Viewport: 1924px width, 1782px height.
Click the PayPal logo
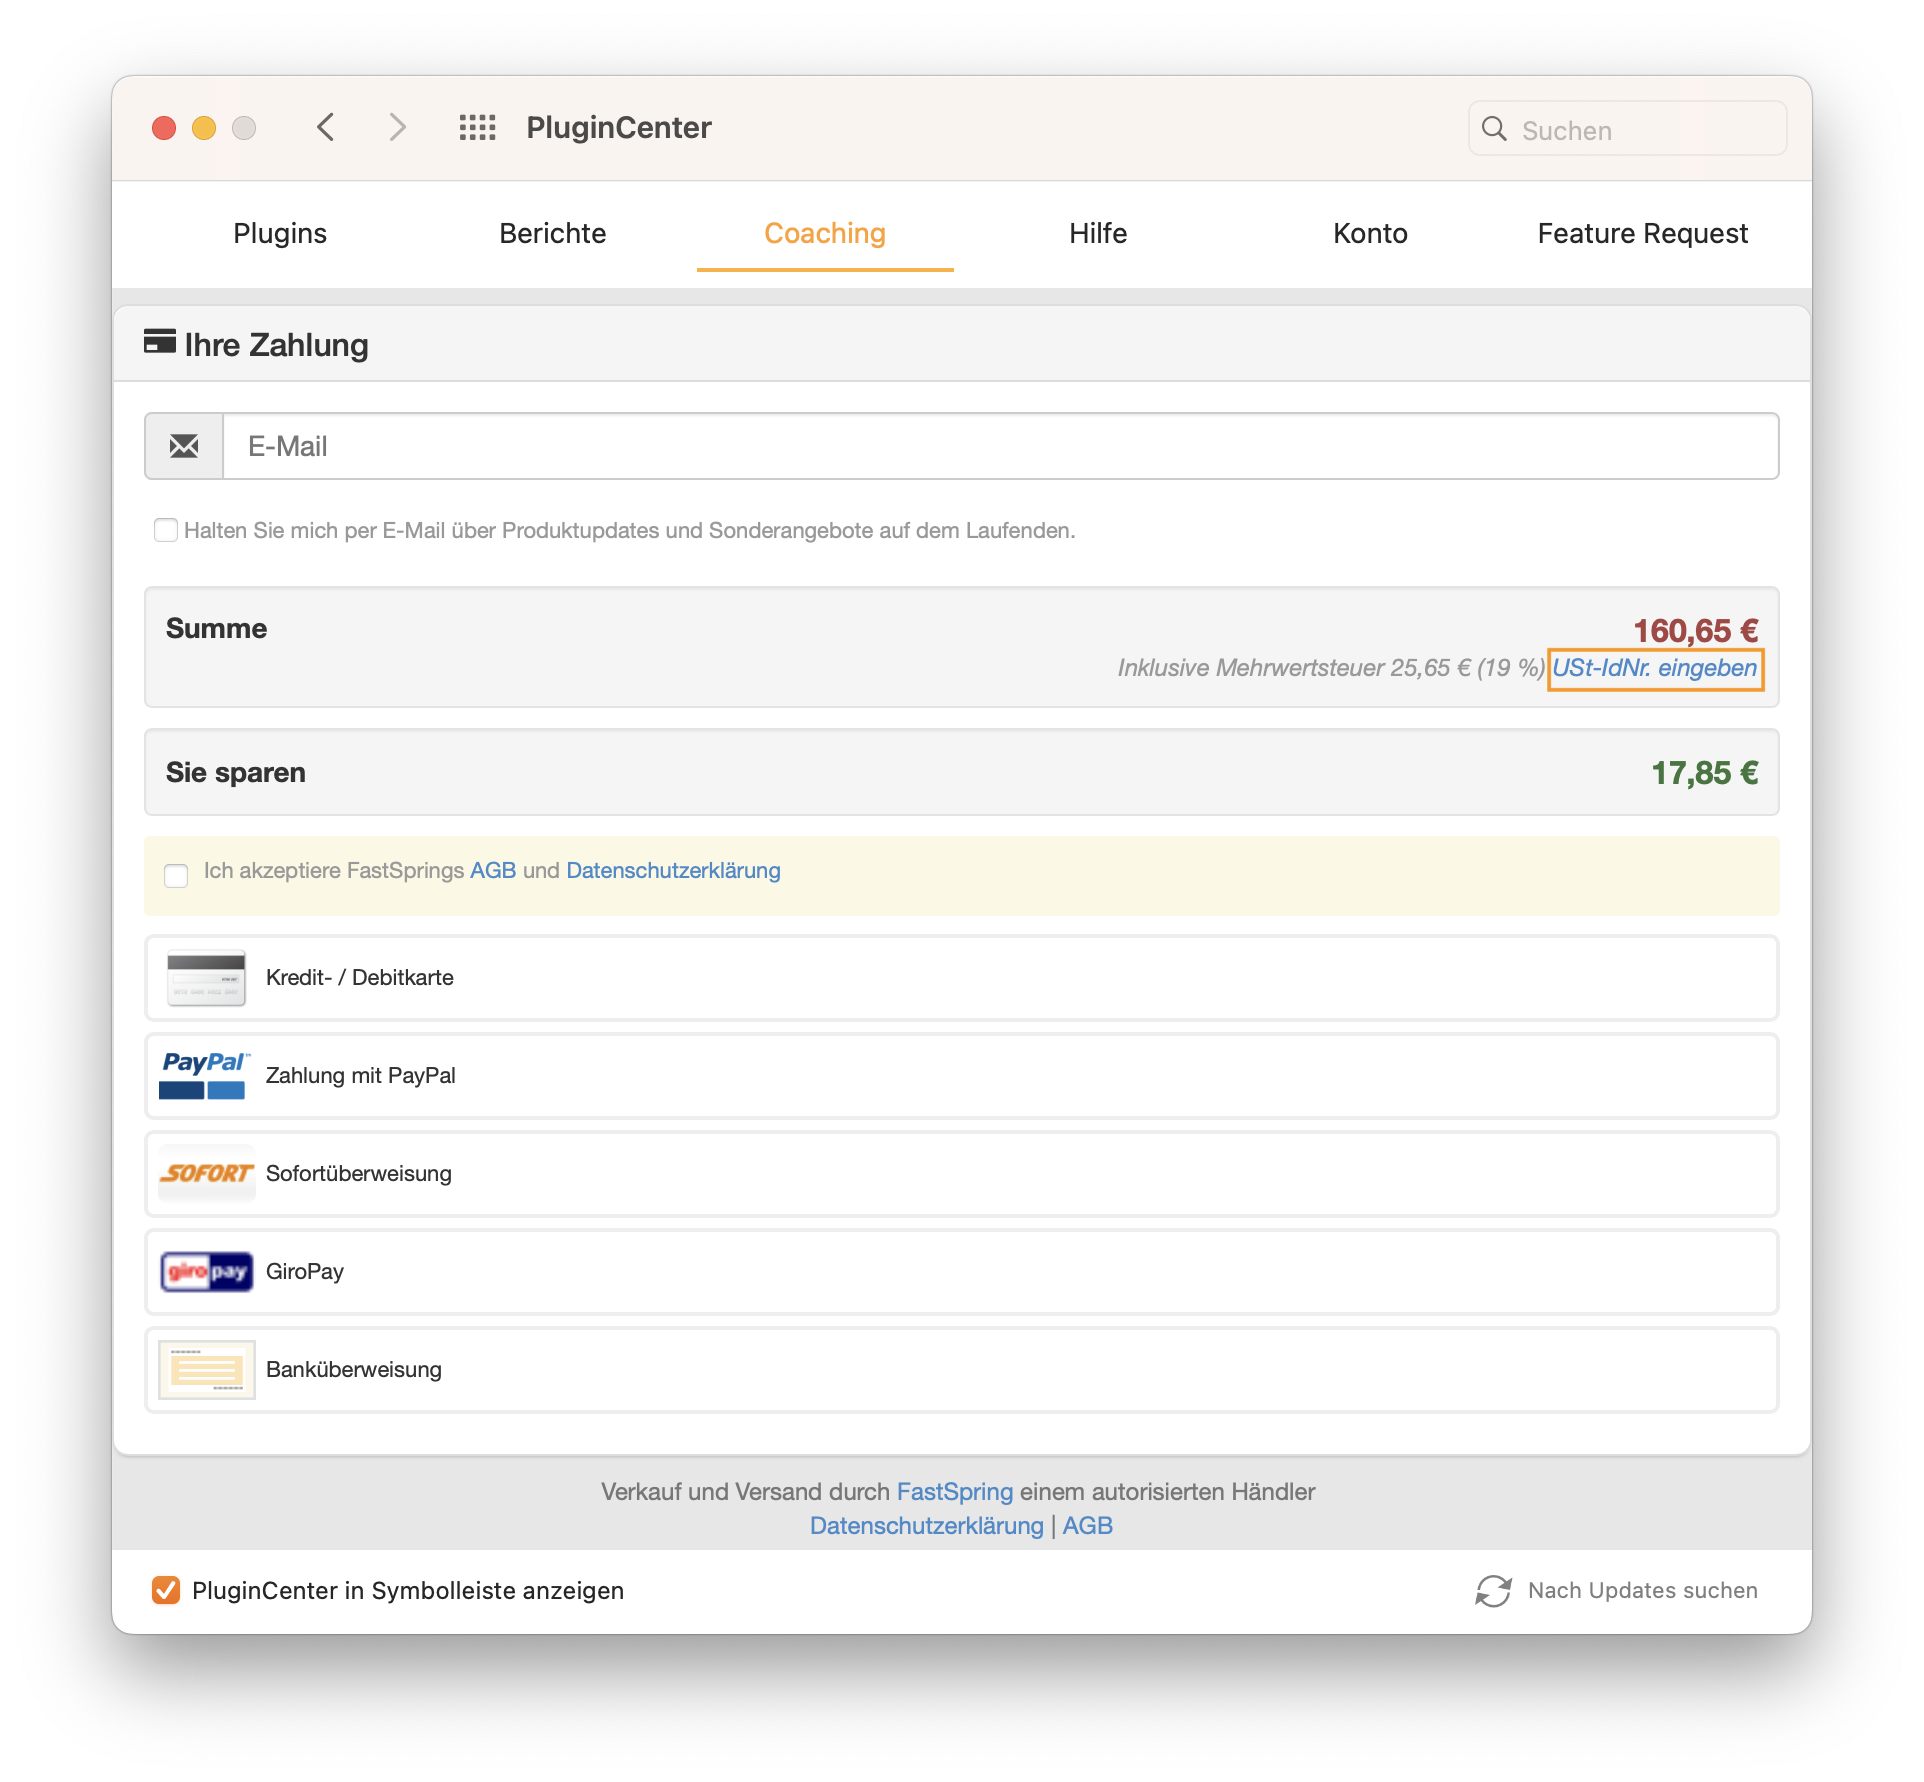point(204,1075)
